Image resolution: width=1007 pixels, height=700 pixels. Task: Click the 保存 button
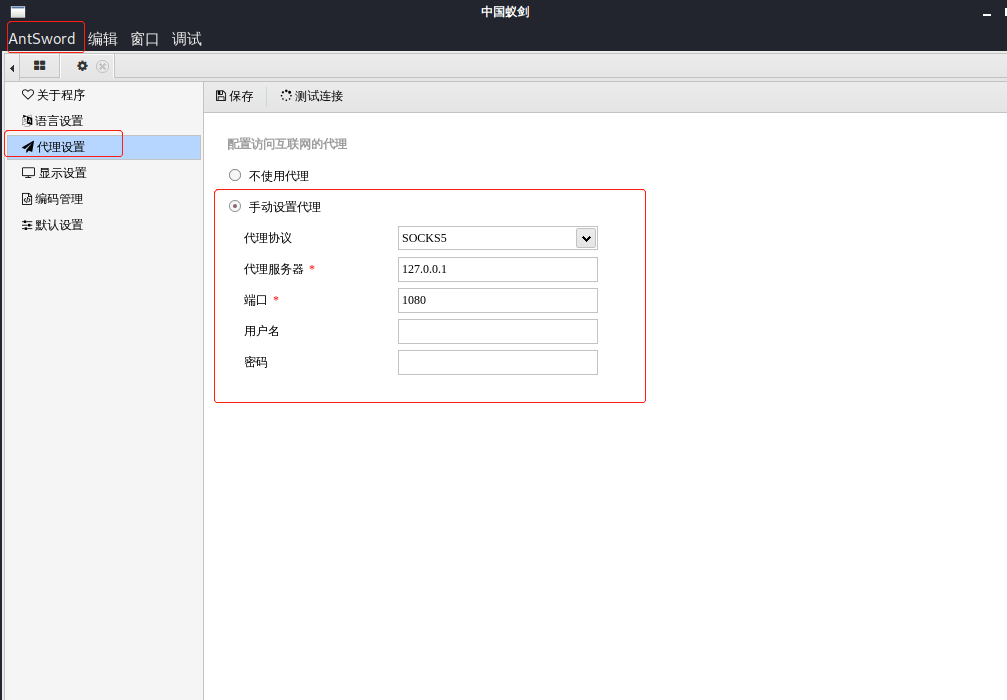coord(234,96)
